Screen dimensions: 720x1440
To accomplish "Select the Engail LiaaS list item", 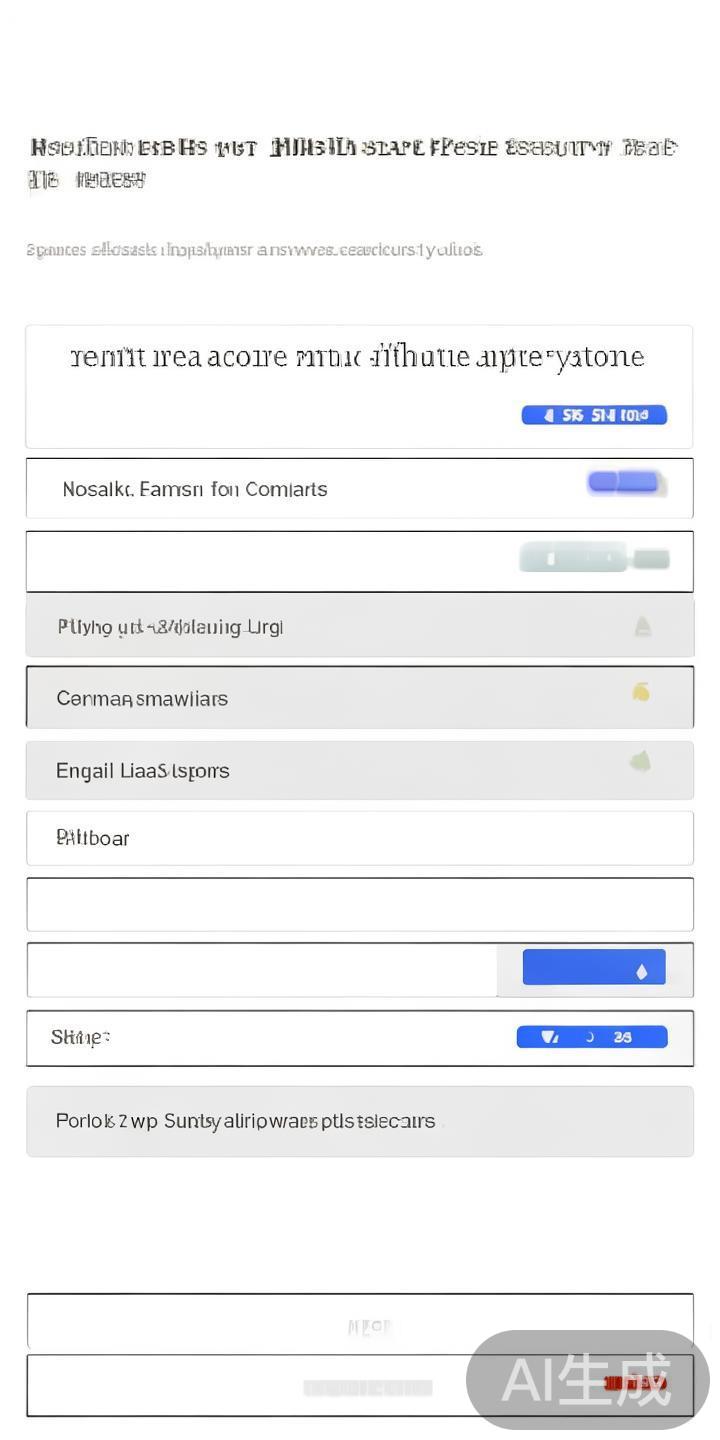I will (359, 770).
